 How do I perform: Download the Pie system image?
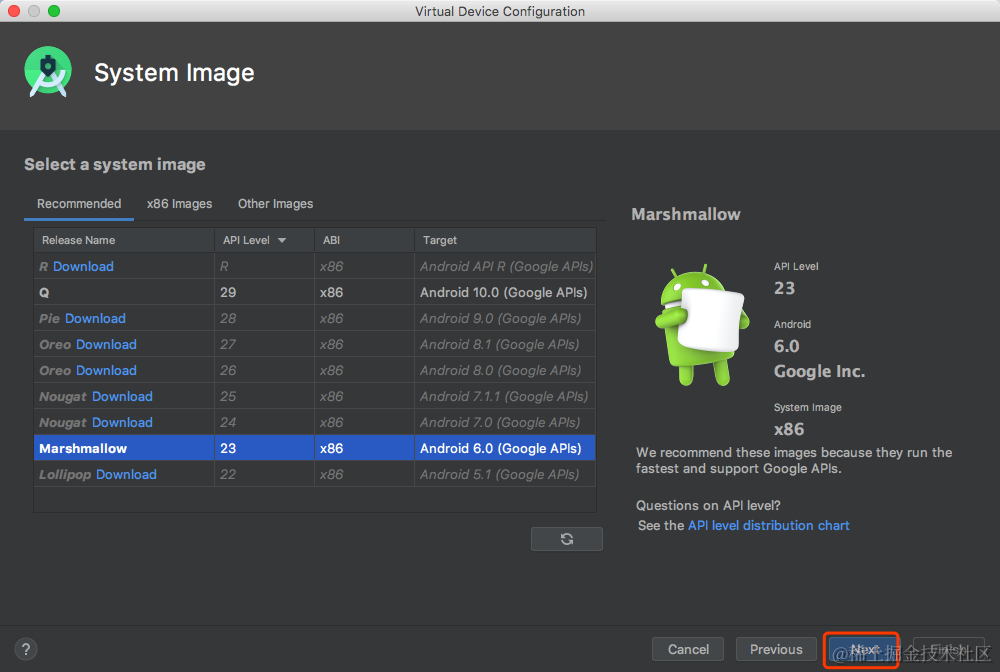95,318
